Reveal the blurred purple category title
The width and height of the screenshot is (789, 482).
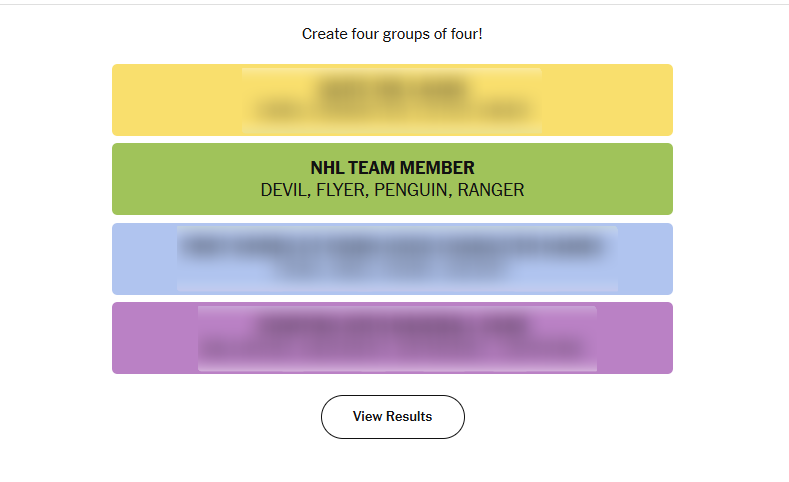click(x=397, y=325)
